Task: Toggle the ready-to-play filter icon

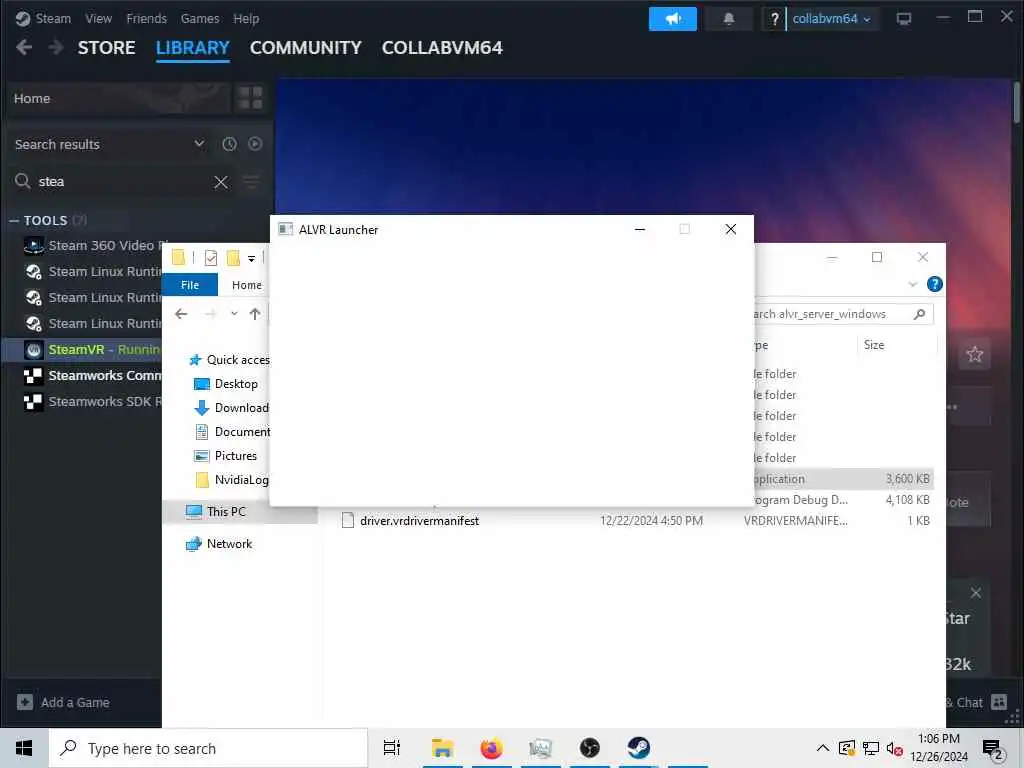Action: tap(255, 144)
